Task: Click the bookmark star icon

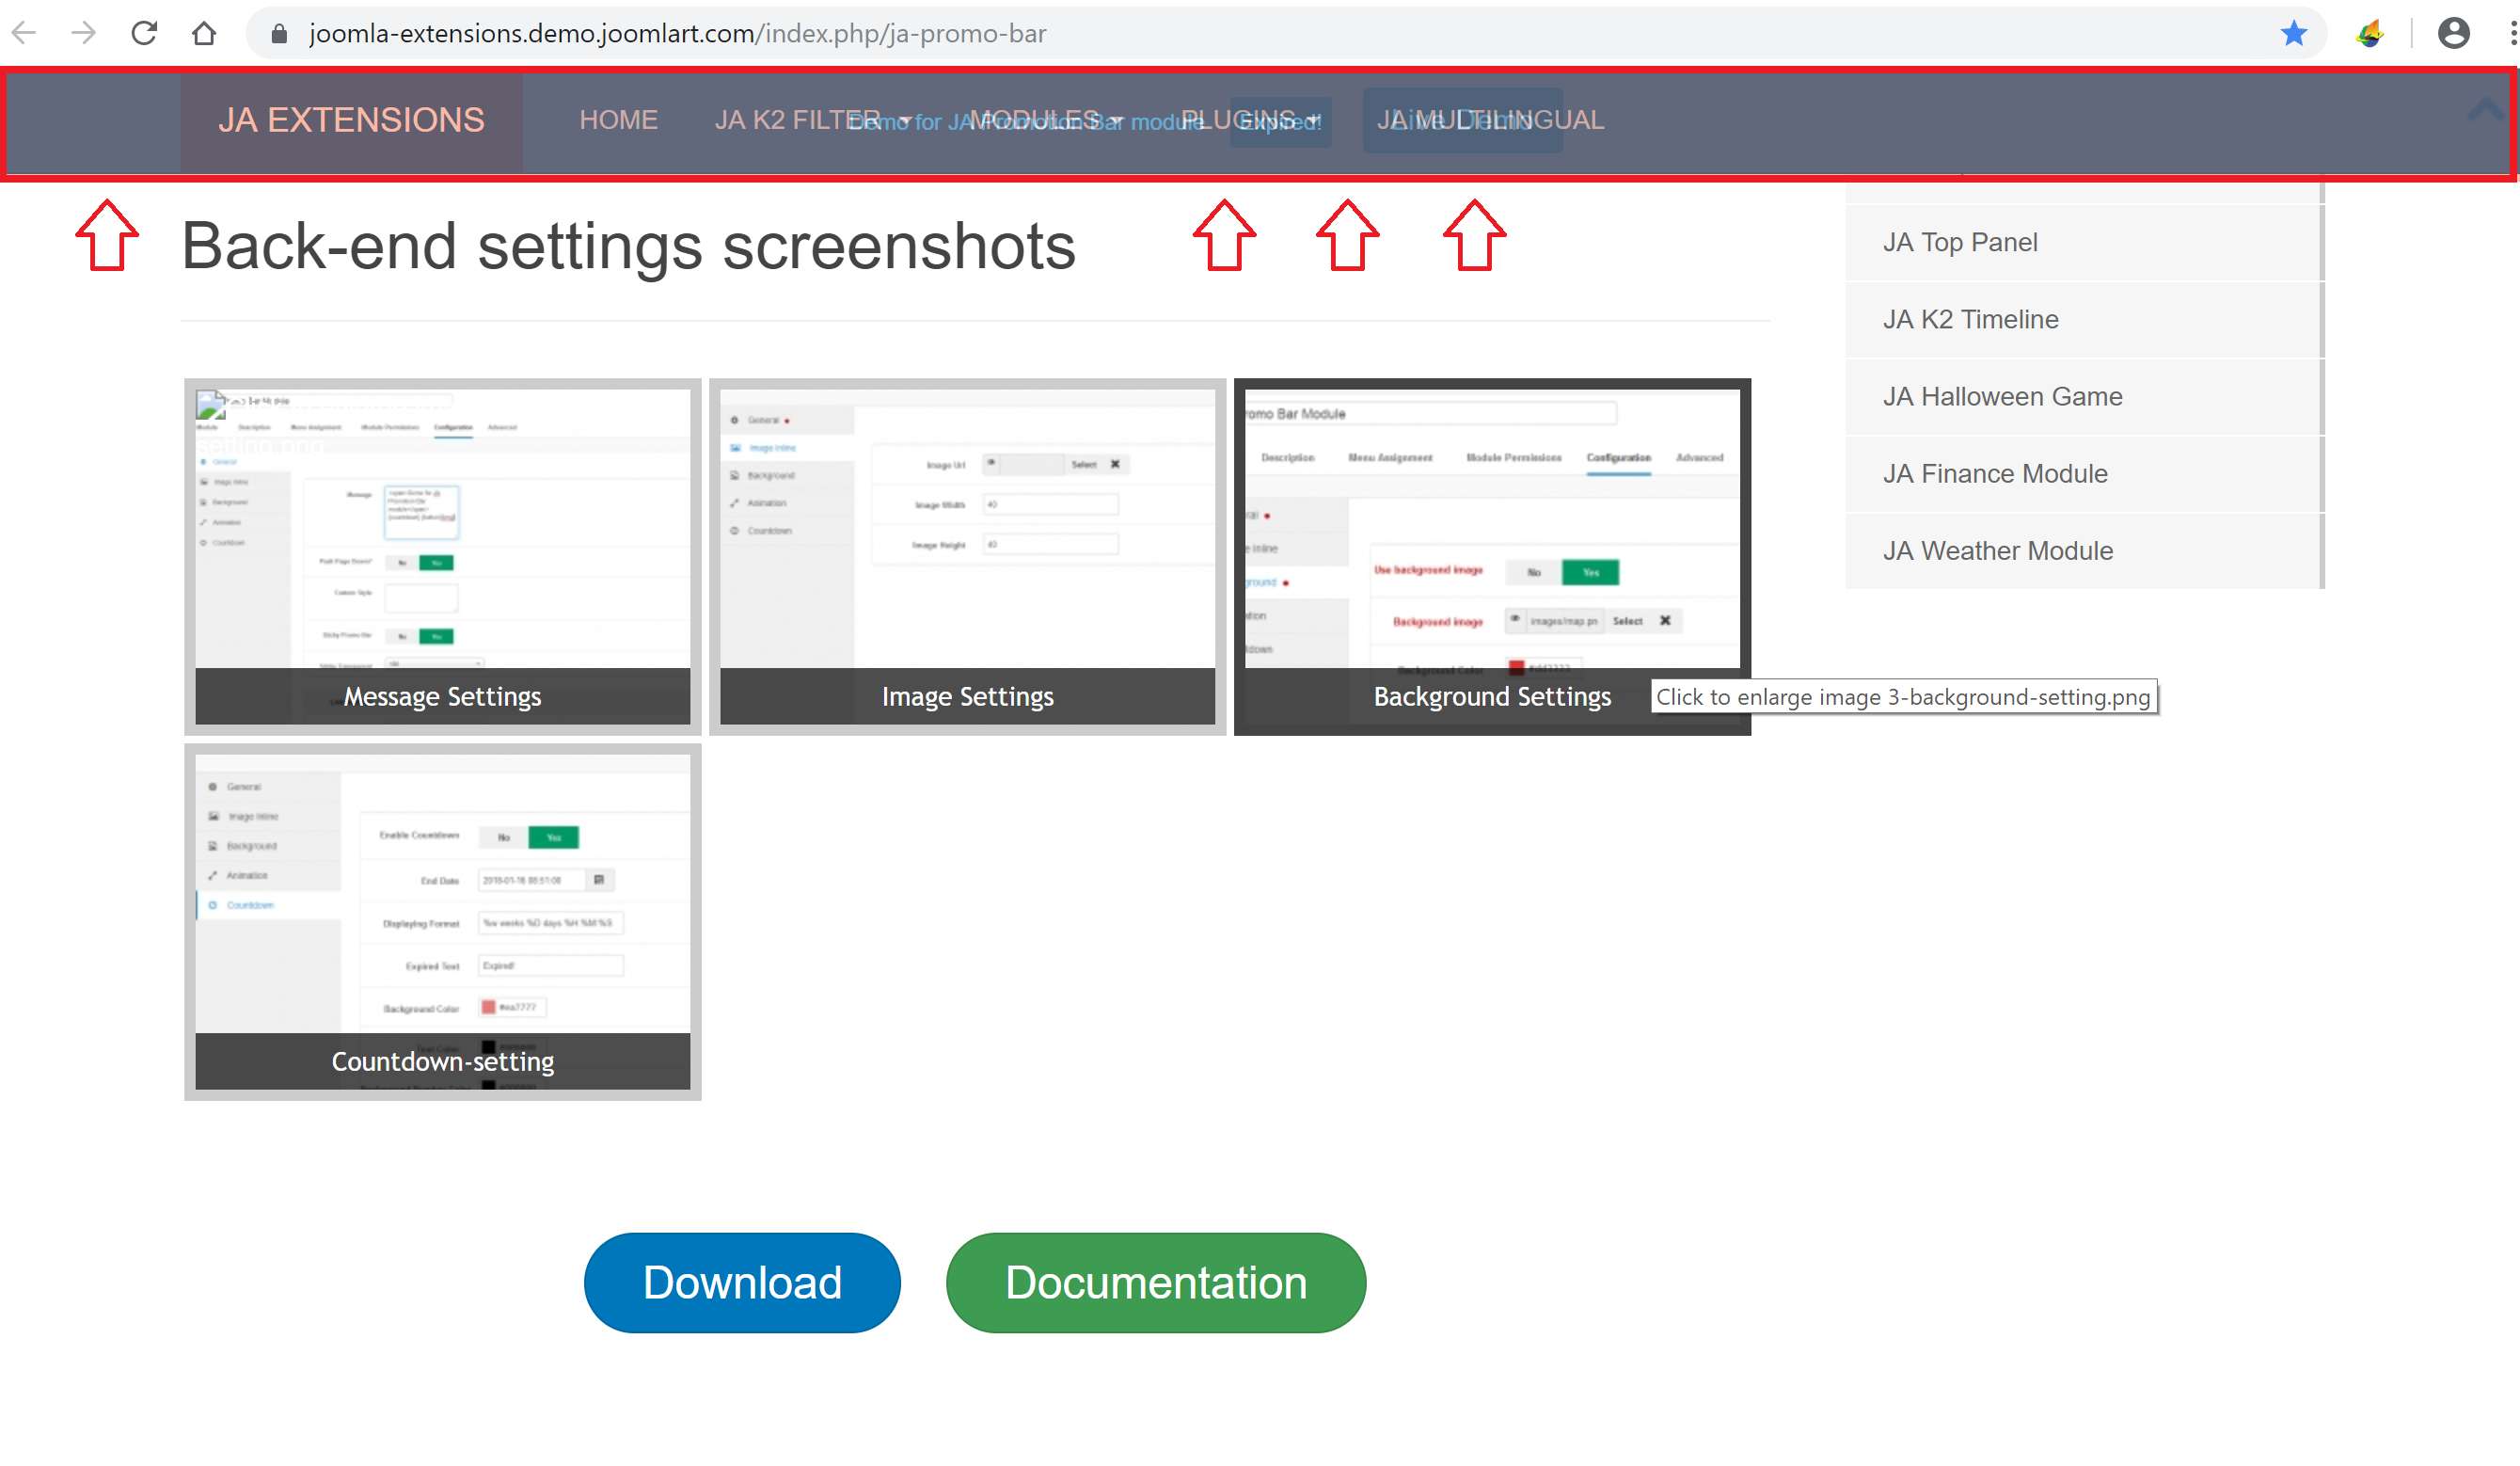Action: tap(2293, 33)
